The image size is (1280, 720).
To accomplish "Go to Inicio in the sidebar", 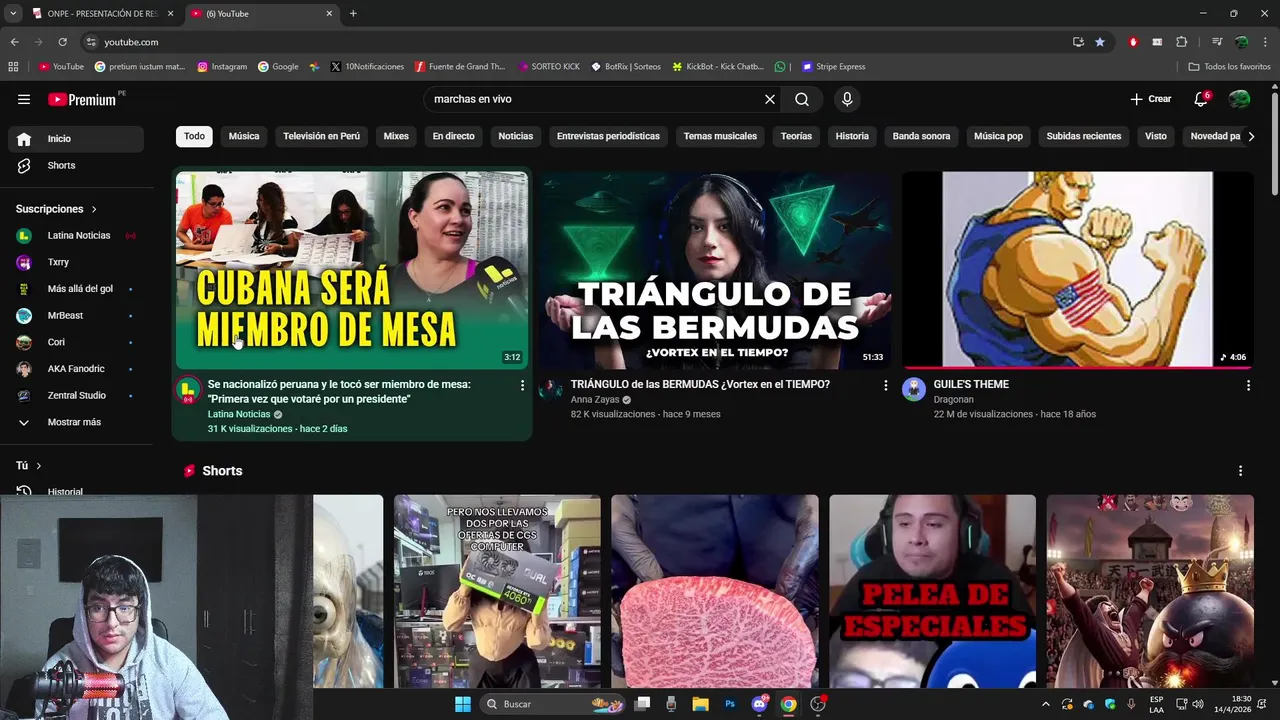I will pos(76,139).
